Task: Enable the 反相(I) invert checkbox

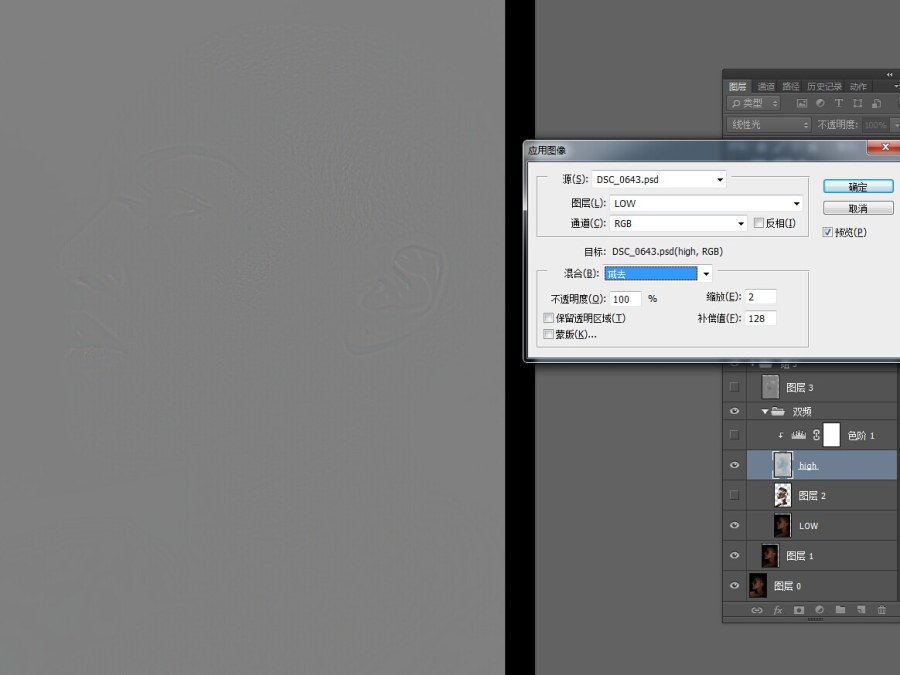Action: click(x=759, y=223)
